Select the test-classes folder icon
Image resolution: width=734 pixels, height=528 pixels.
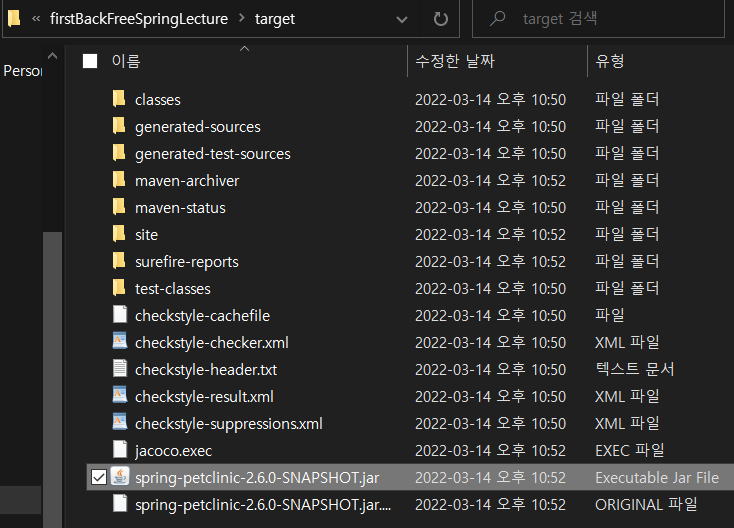coord(119,288)
